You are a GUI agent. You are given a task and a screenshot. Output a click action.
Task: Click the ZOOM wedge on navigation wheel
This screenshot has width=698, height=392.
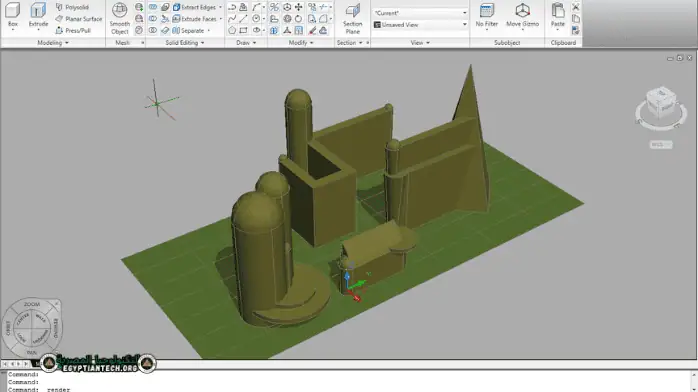(32, 304)
